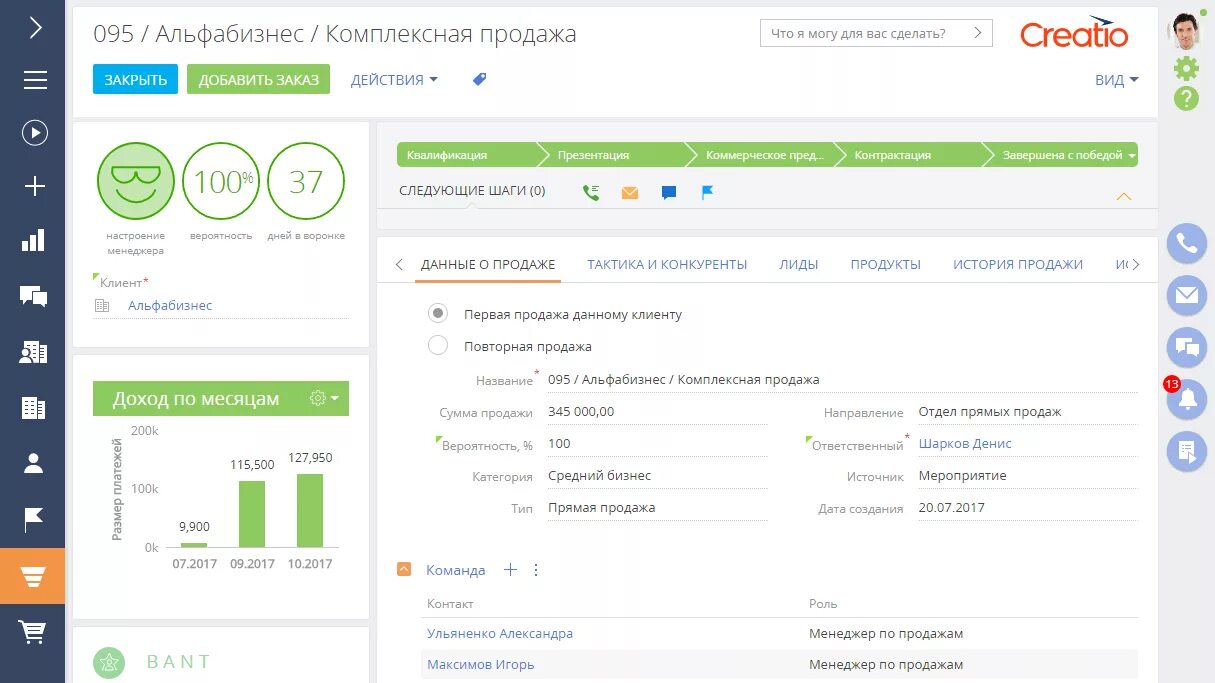This screenshot has width=1215, height=683.
Task: Open Шарков Денис responsible link
Action: [x=965, y=444]
